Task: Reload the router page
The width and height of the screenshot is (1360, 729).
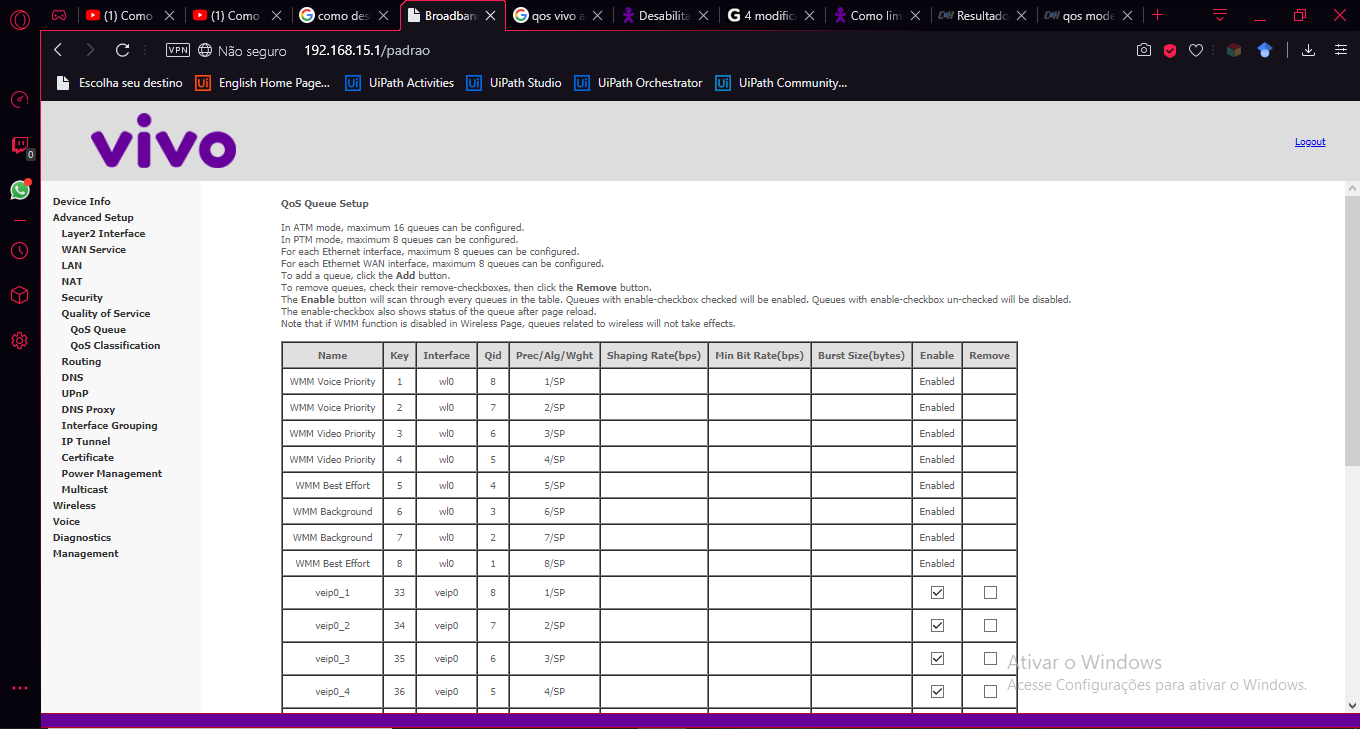Action: (x=123, y=50)
